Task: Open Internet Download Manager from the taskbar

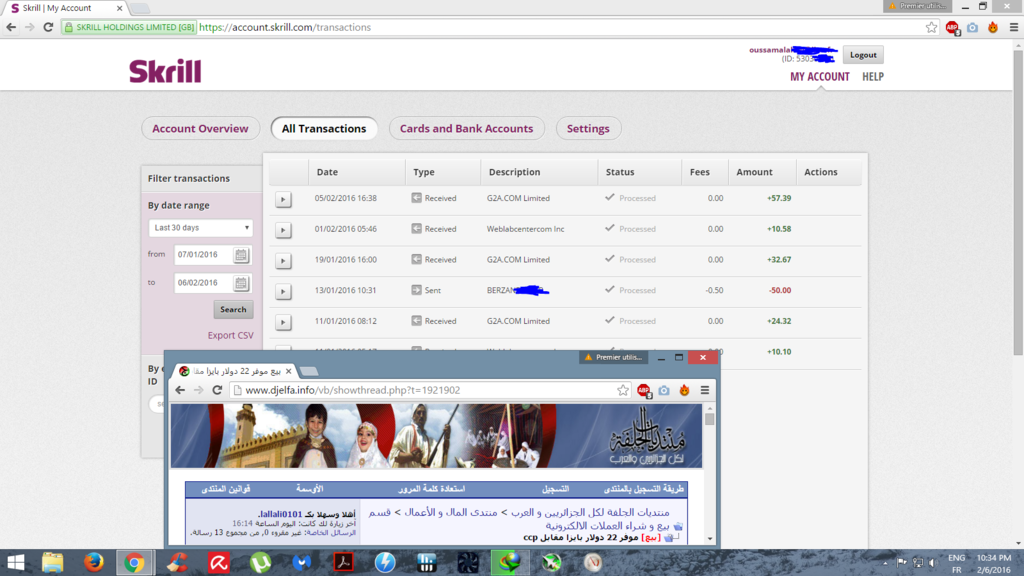Action: click(510, 562)
